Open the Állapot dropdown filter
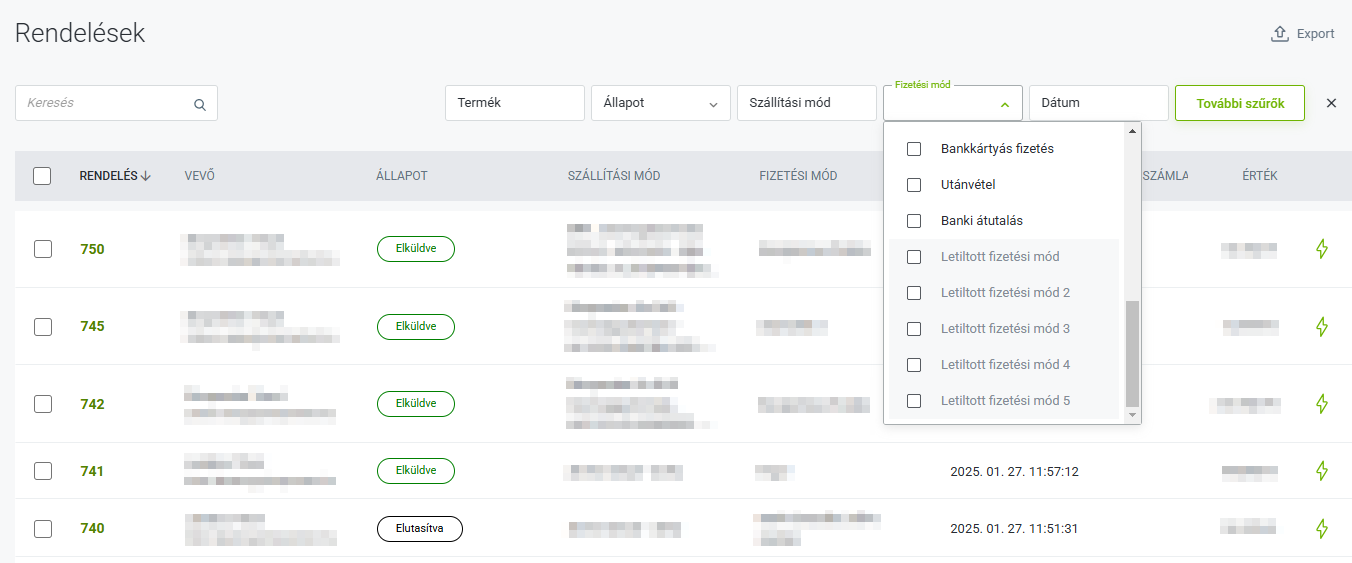 click(661, 103)
